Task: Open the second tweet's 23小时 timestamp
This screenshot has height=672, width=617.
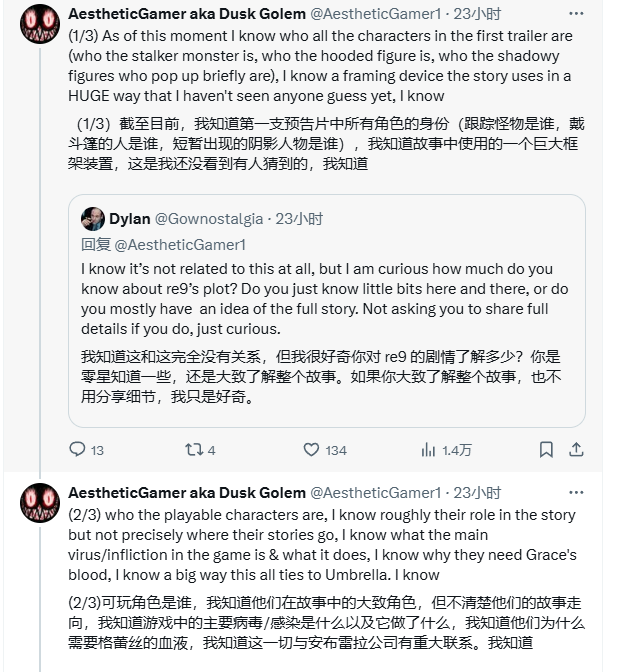Action: tap(478, 492)
